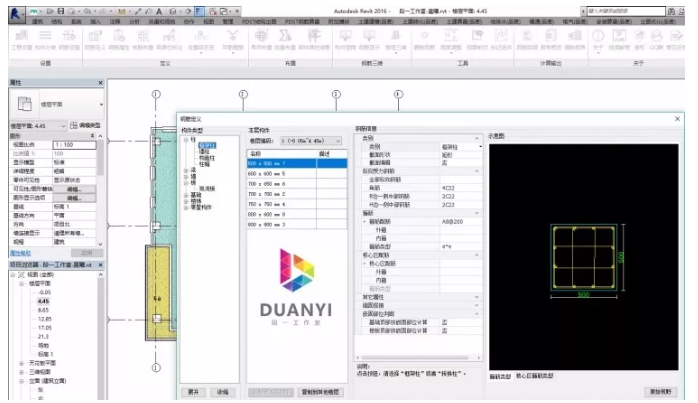
Task: Select 构造柱 in component type tree
Action: [x=207, y=158]
